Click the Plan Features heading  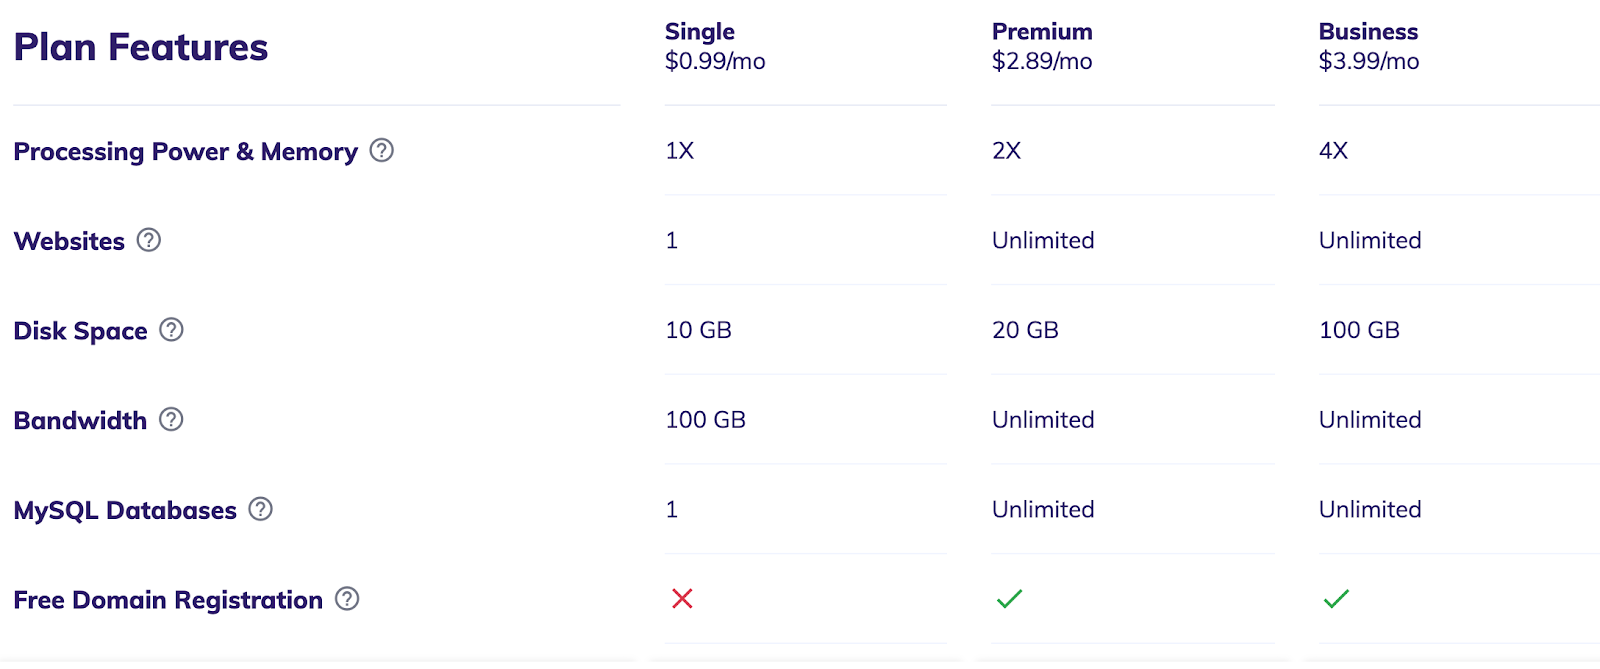pos(141,47)
